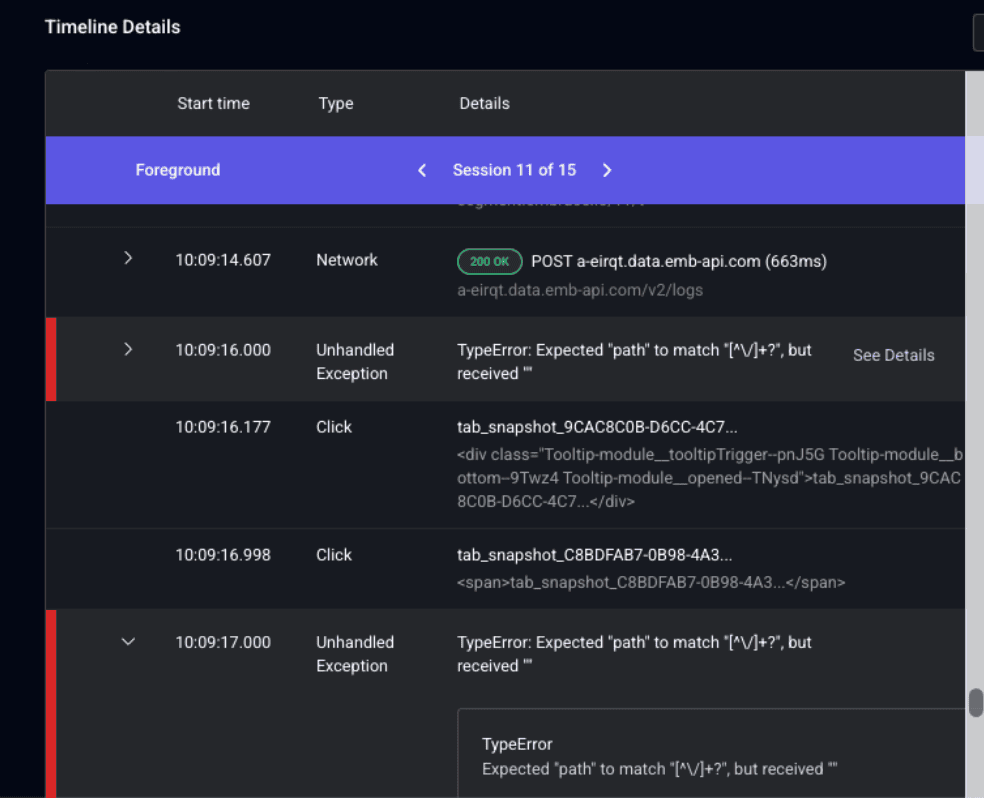
Task: Expand the 10:09:14.607 Network row
Action: pyautogui.click(x=128, y=259)
